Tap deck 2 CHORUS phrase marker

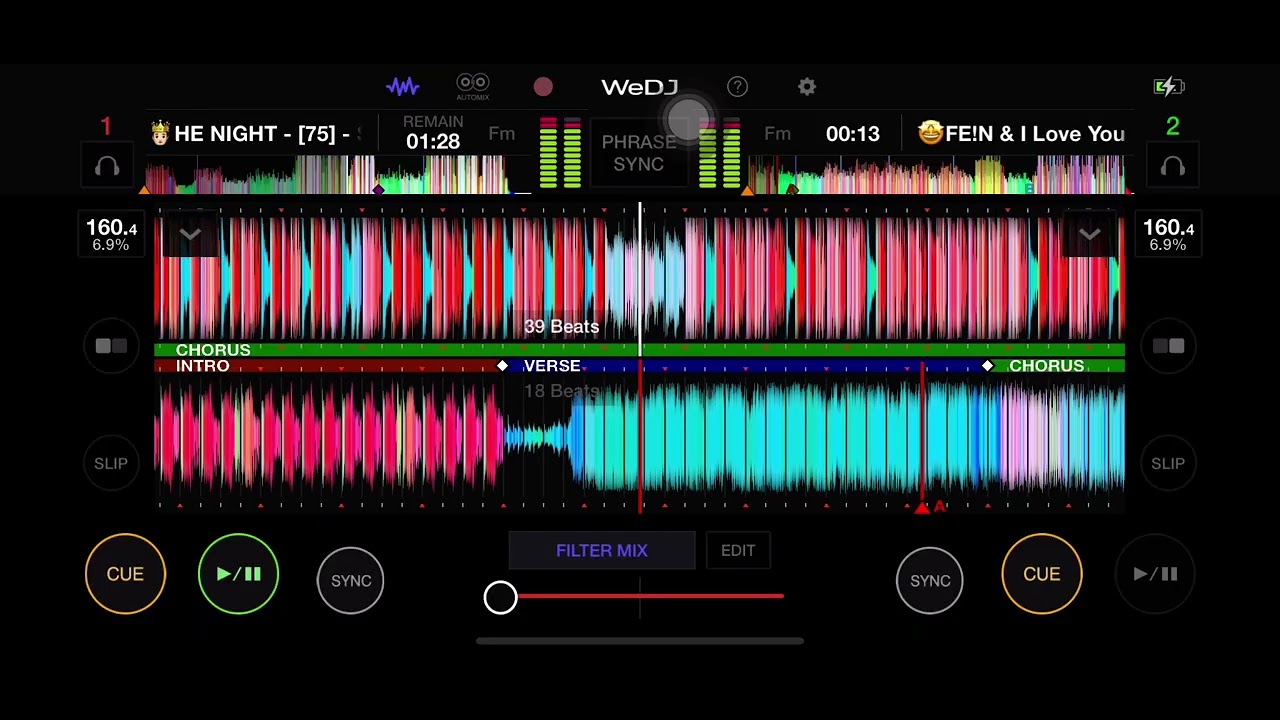(x=1046, y=366)
